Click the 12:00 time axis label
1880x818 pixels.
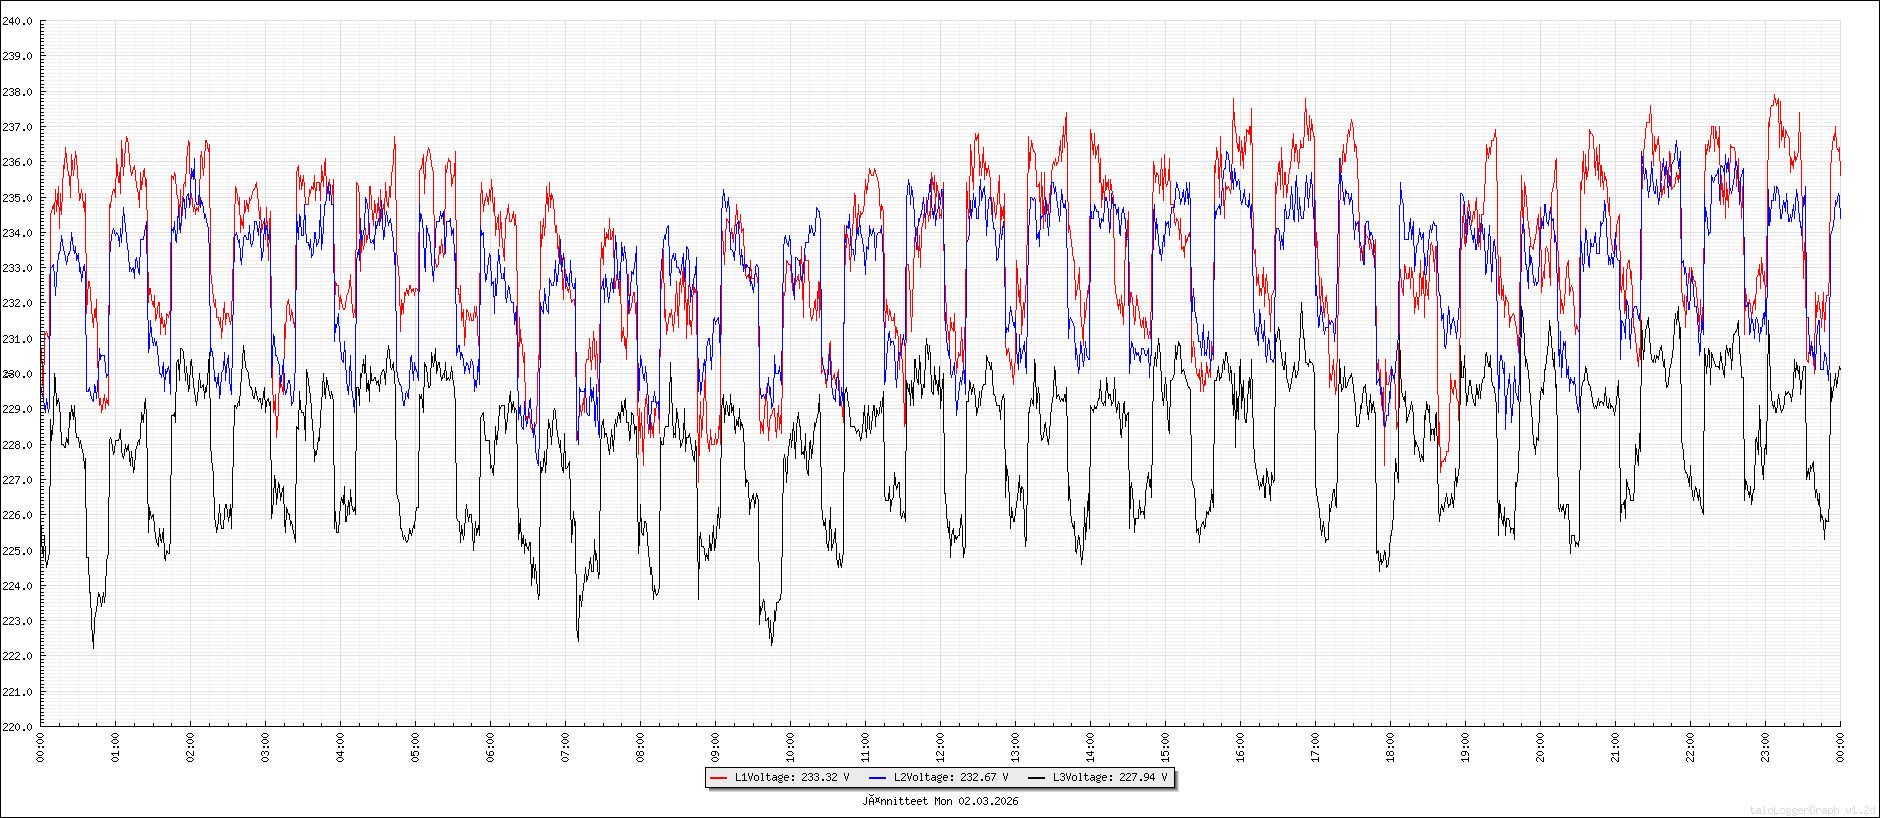940,747
